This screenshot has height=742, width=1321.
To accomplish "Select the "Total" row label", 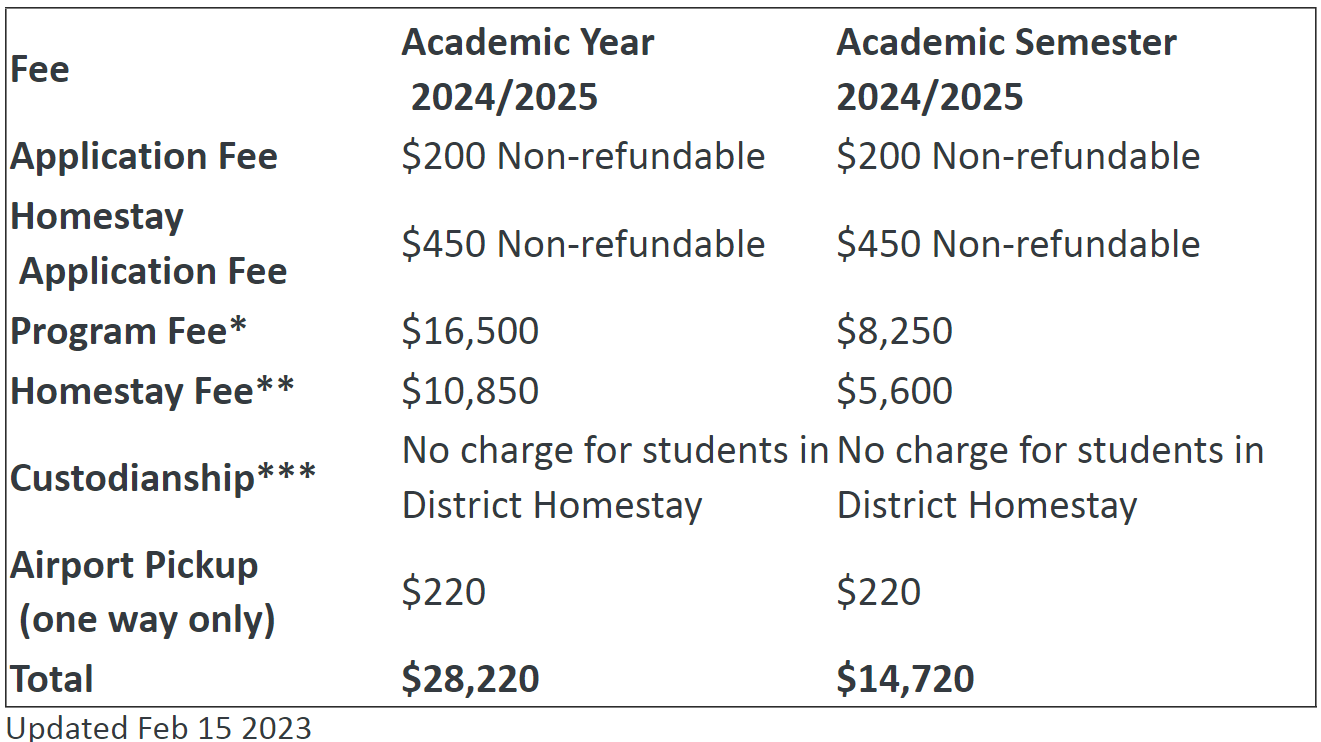I will point(52,679).
